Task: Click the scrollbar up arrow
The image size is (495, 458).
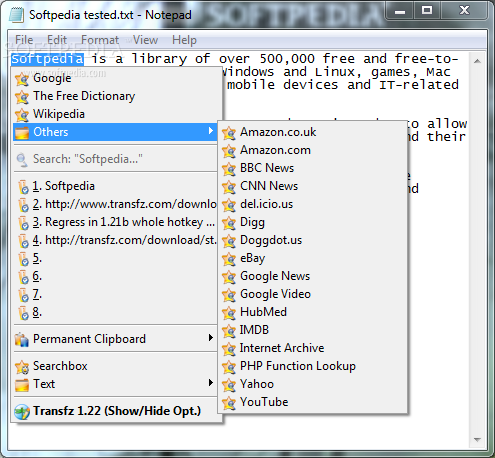Action: [x=477, y=61]
